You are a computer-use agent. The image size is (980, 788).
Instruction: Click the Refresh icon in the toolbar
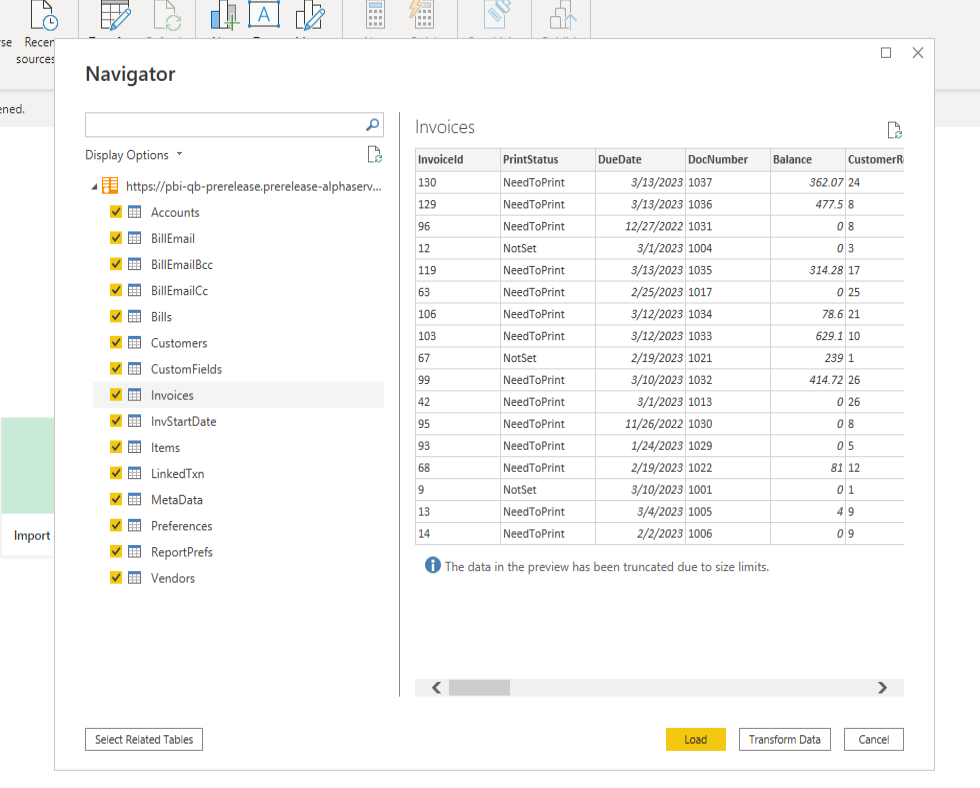point(168,15)
